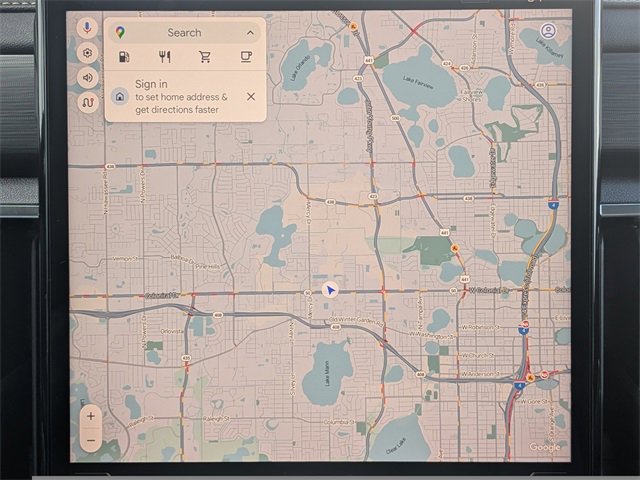The width and height of the screenshot is (640, 480).
Task: Search for grocery stores via cart icon
Action: (205, 57)
